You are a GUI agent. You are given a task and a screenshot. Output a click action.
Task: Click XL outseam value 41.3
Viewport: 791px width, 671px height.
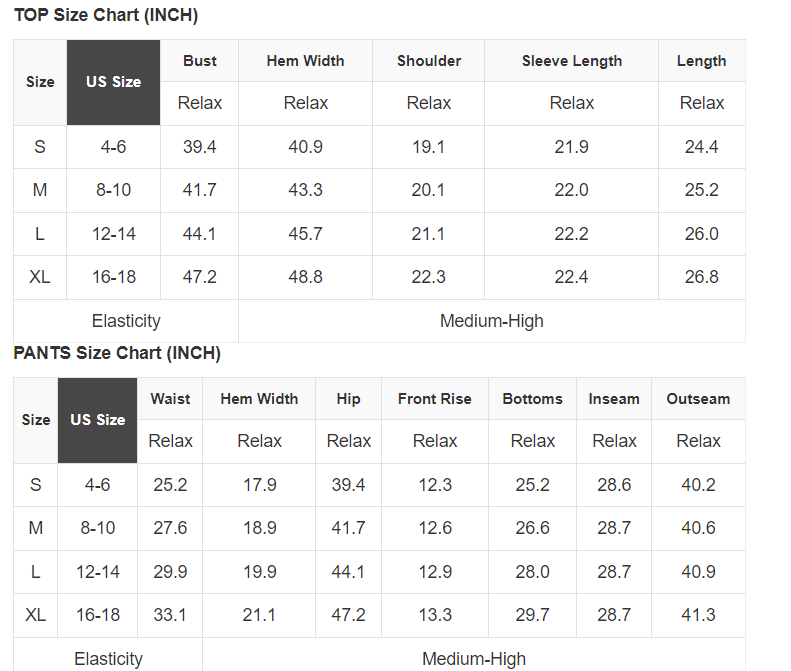[698, 615]
